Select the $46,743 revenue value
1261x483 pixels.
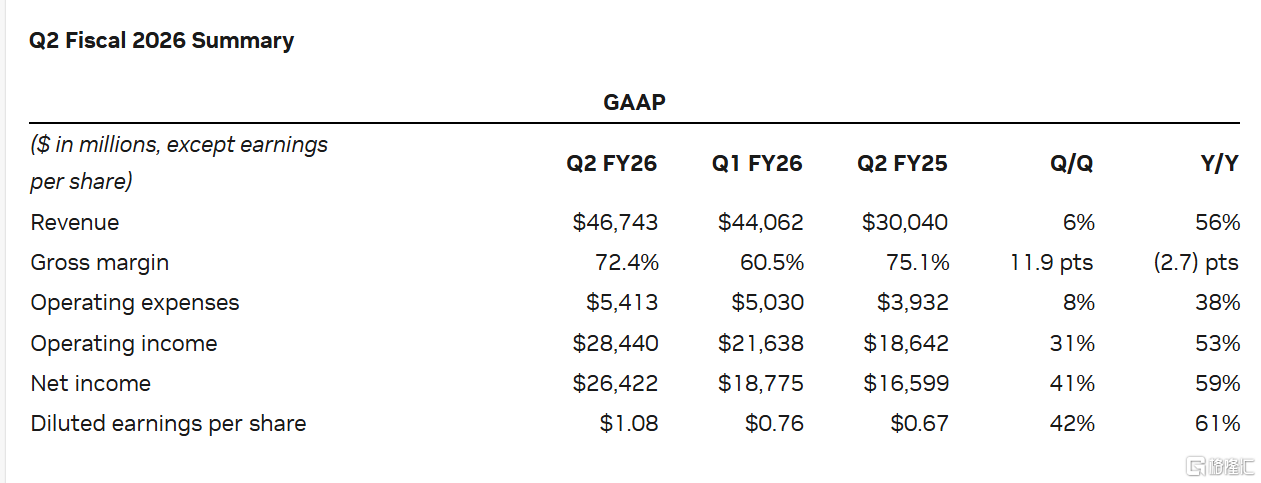tap(615, 222)
